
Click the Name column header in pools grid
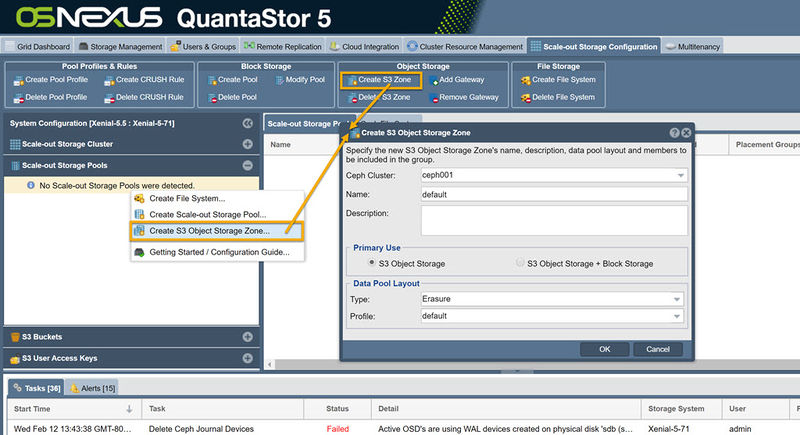point(280,145)
